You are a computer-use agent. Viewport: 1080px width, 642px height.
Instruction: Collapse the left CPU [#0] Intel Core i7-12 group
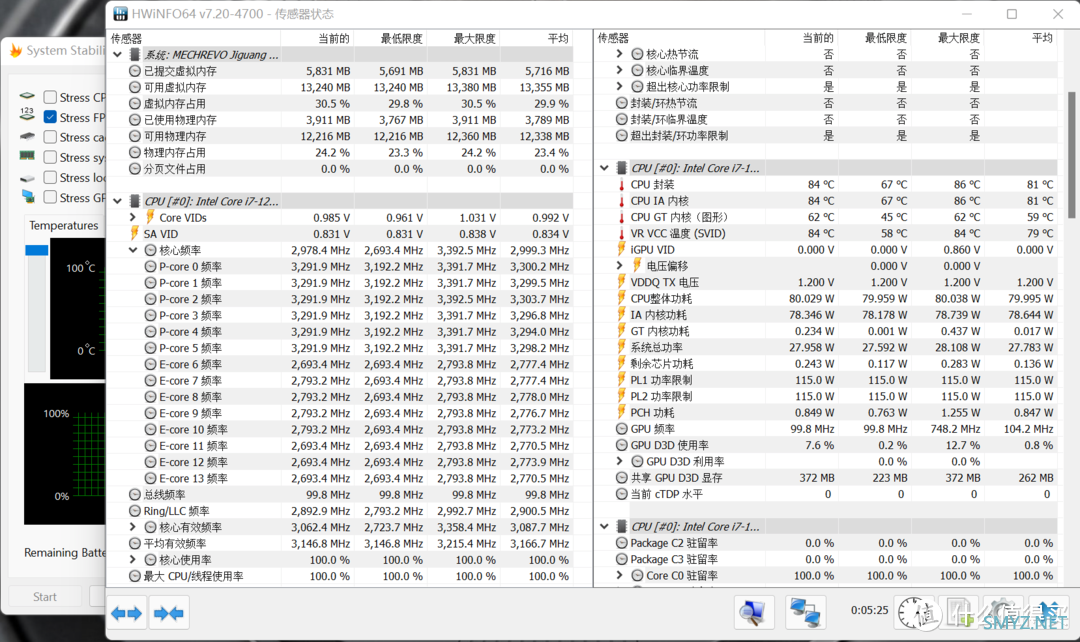tap(118, 201)
